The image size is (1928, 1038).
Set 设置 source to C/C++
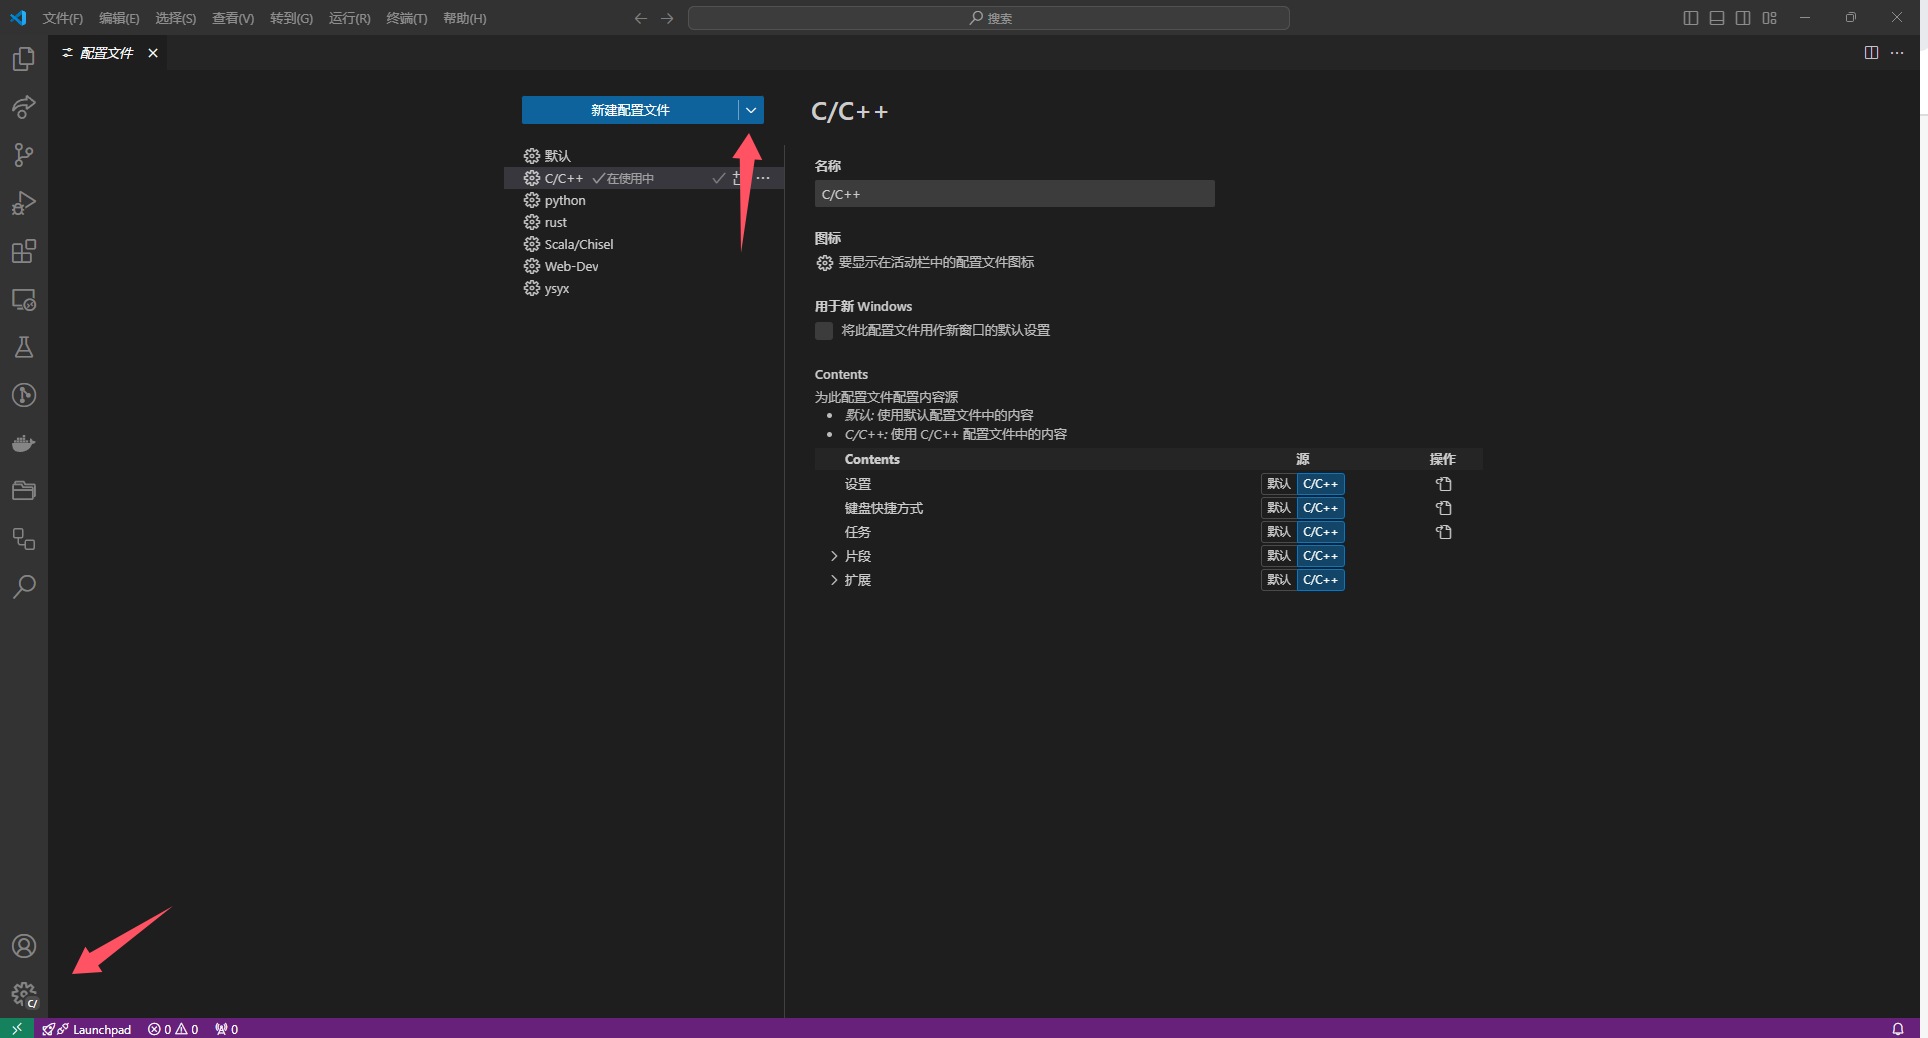1320,484
